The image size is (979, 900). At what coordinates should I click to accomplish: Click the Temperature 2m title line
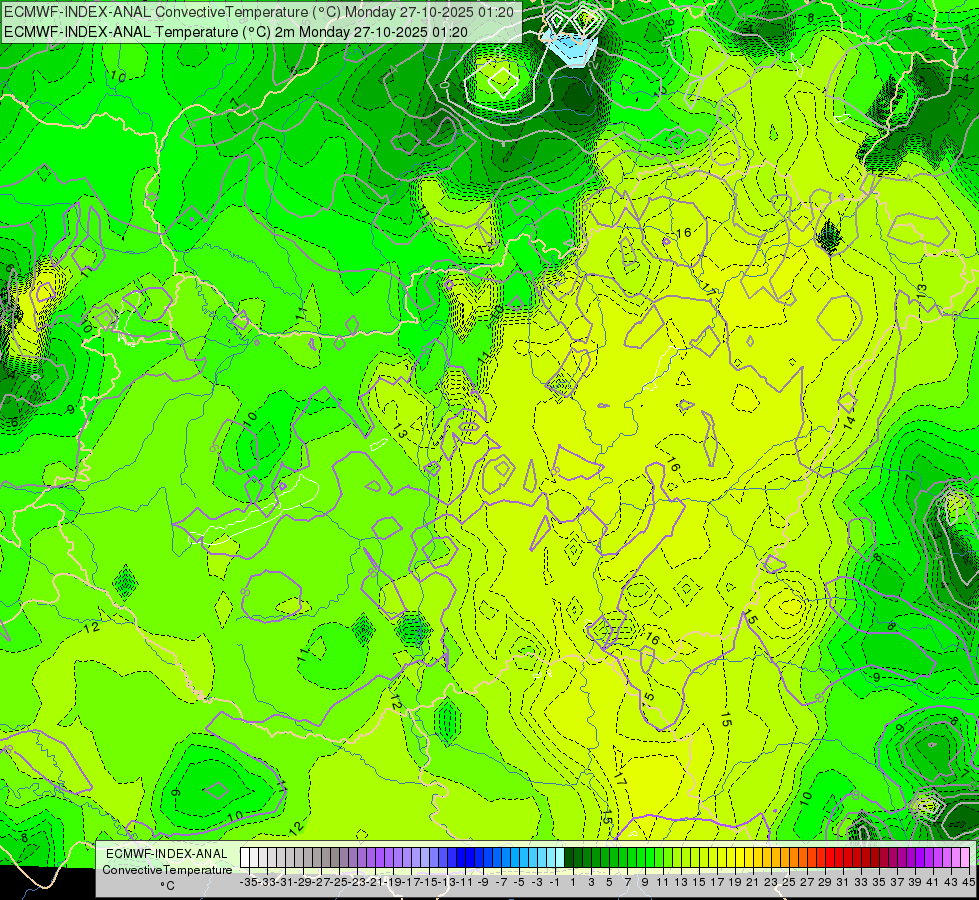tap(235, 32)
